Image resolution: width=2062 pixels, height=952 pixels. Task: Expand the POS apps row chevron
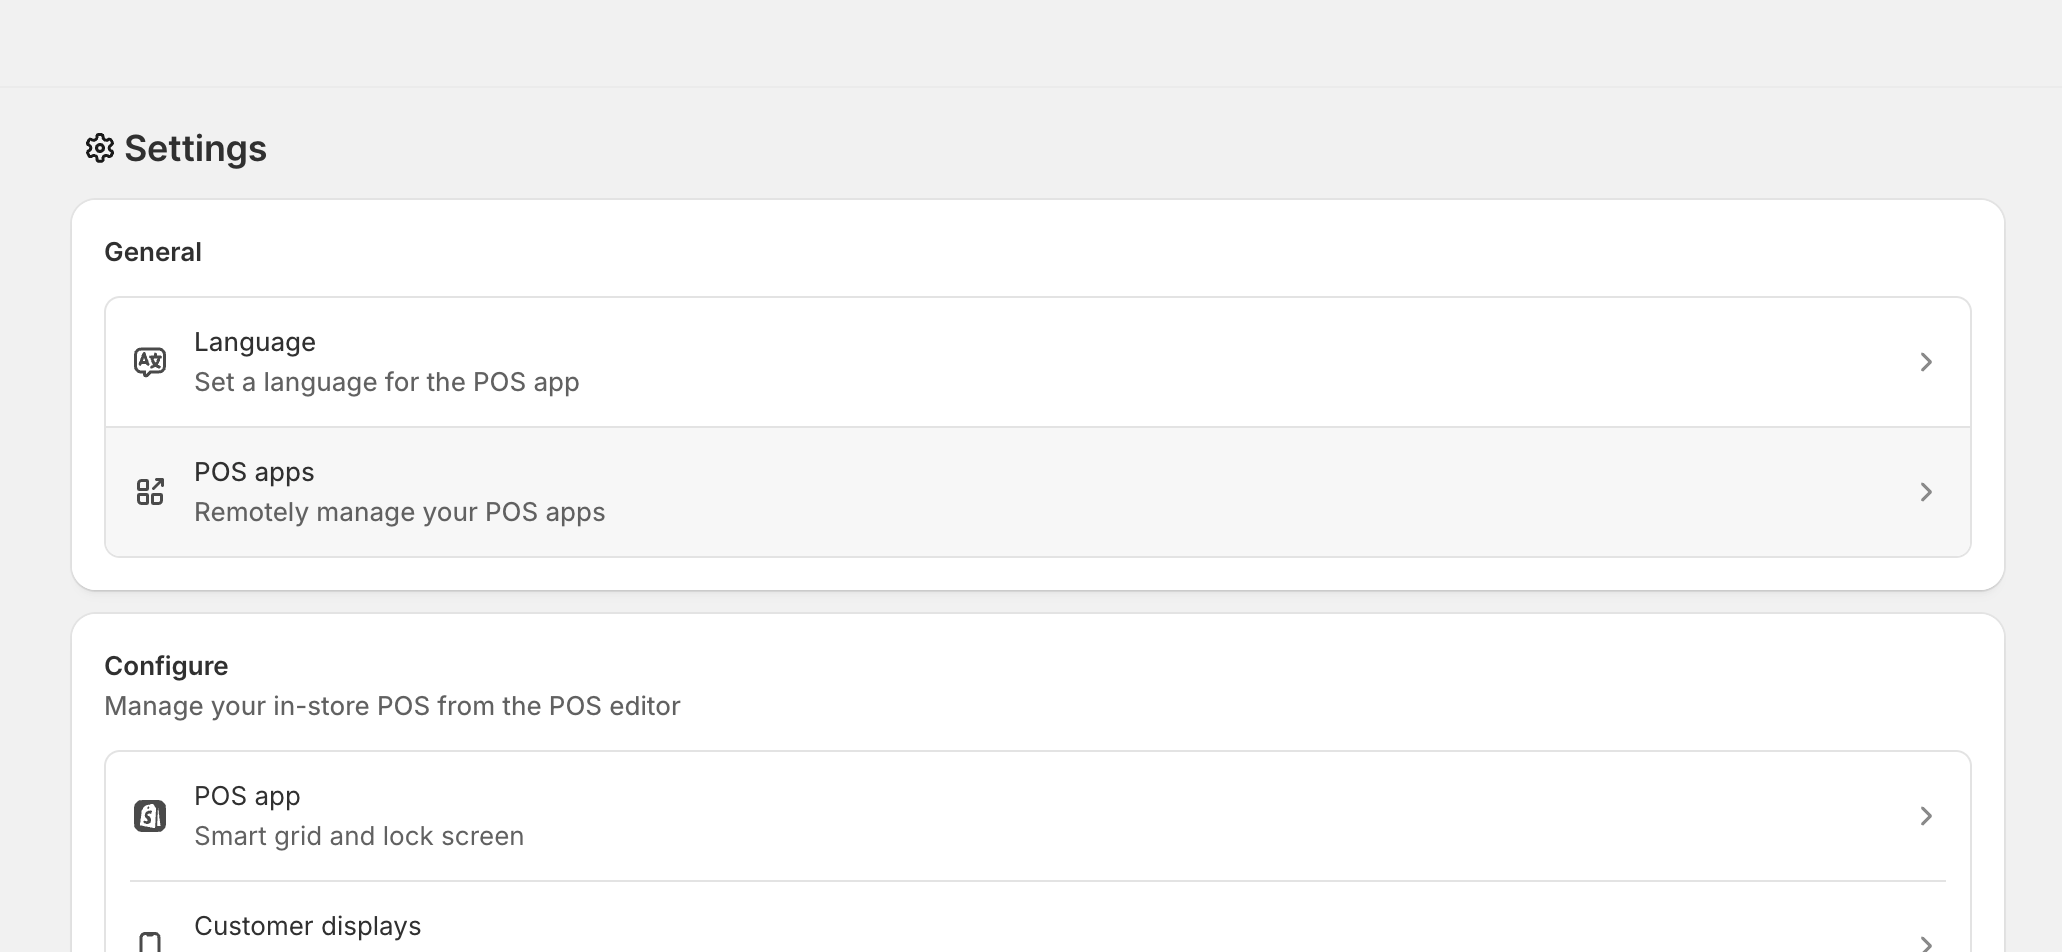coord(1926,491)
